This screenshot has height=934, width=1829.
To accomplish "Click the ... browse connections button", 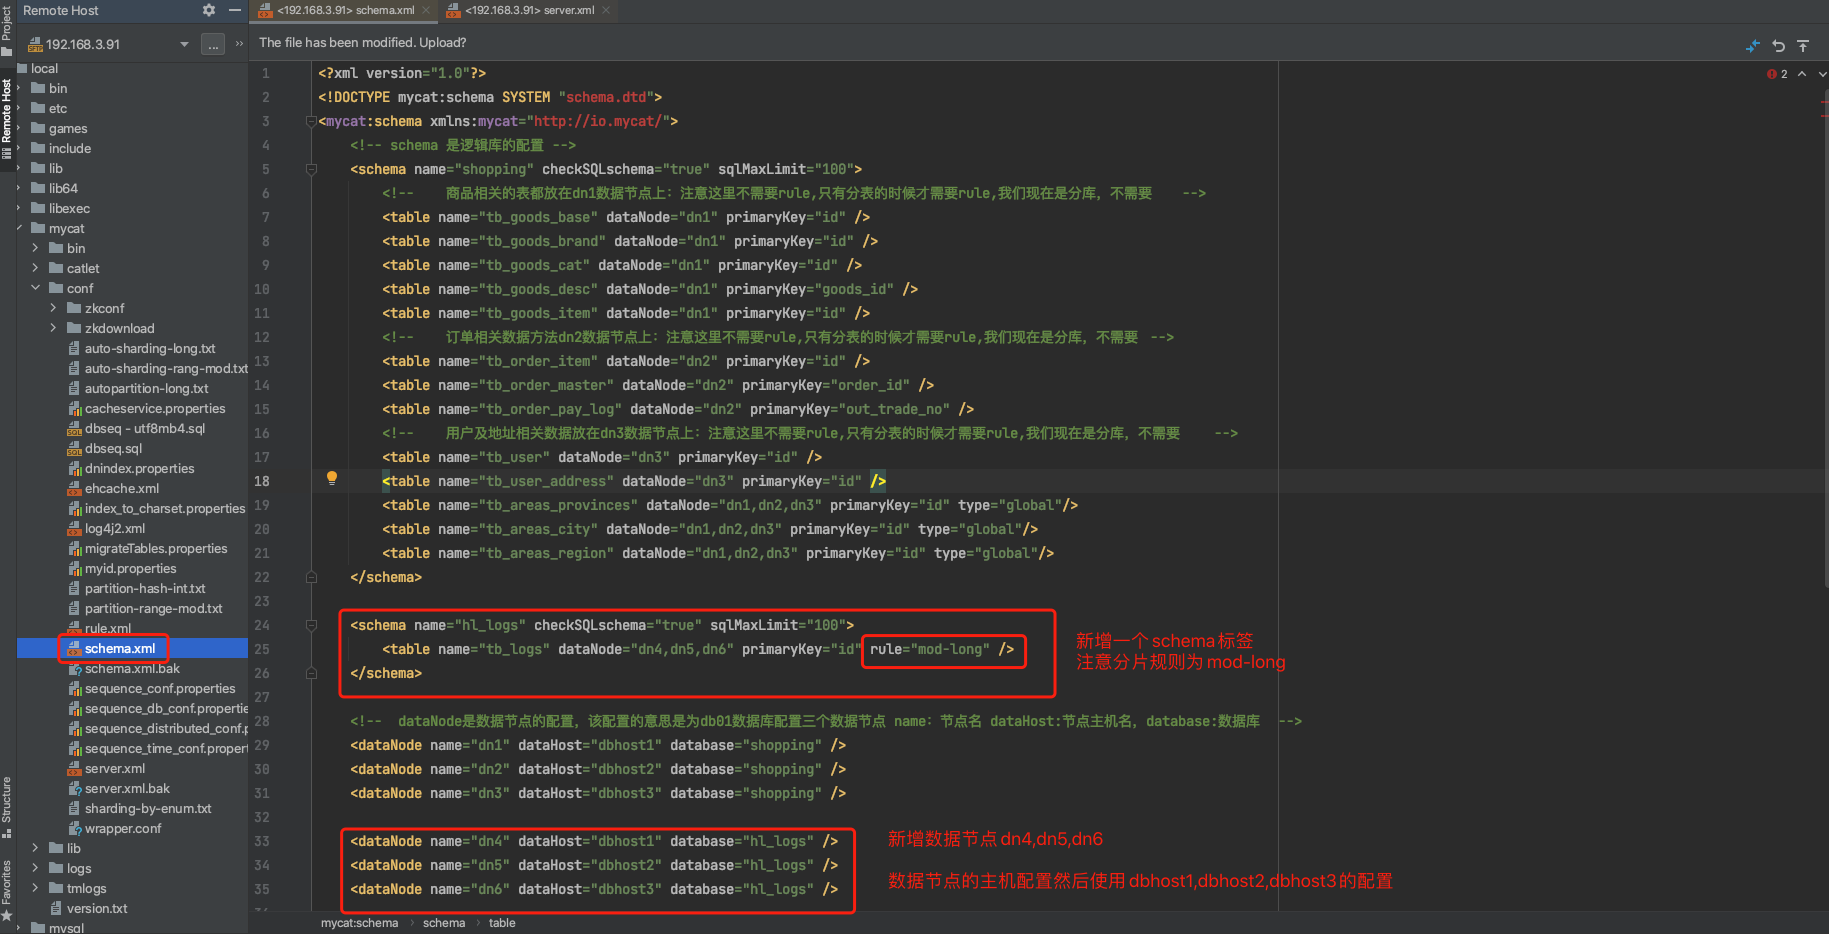I will 213,44.
